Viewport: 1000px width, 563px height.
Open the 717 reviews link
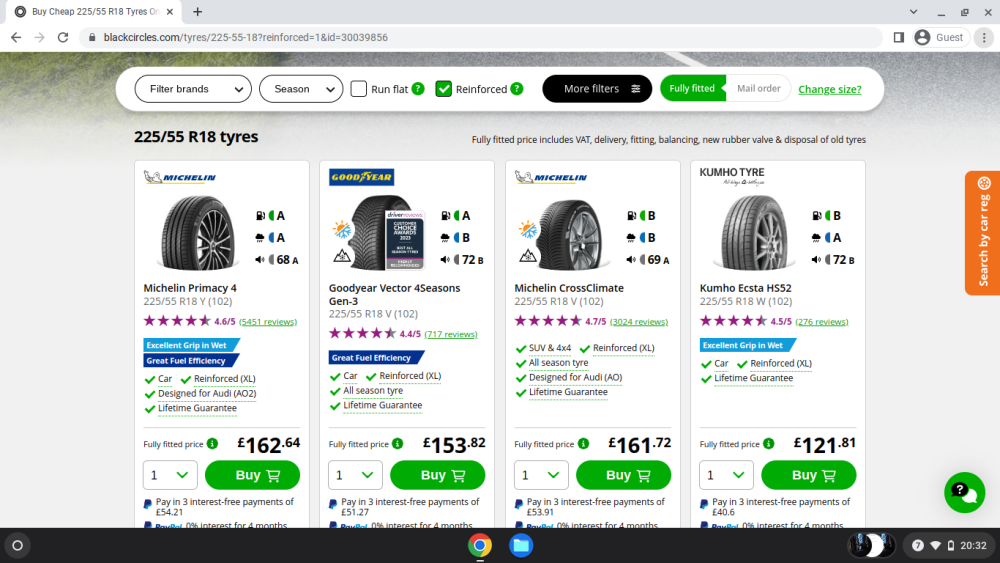point(451,334)
